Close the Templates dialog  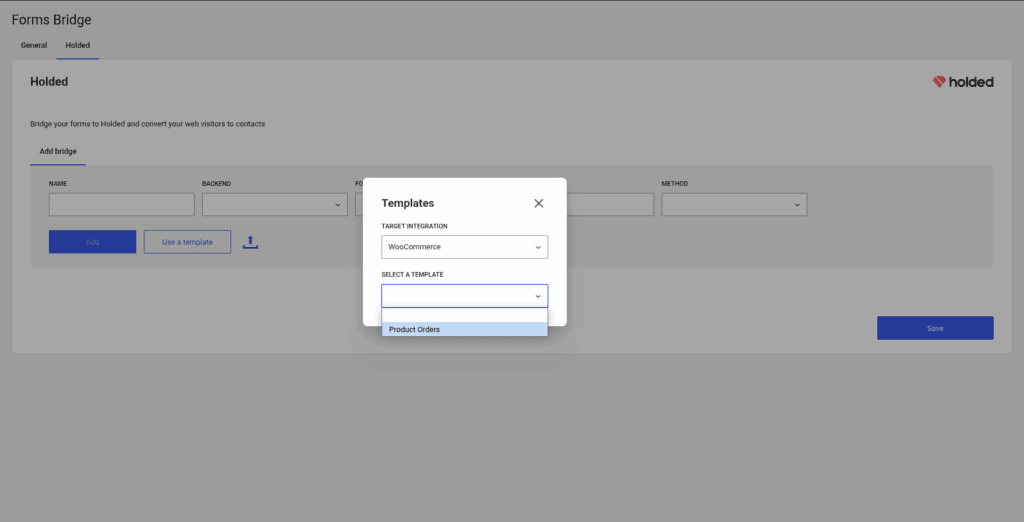(x=538, y=203)
